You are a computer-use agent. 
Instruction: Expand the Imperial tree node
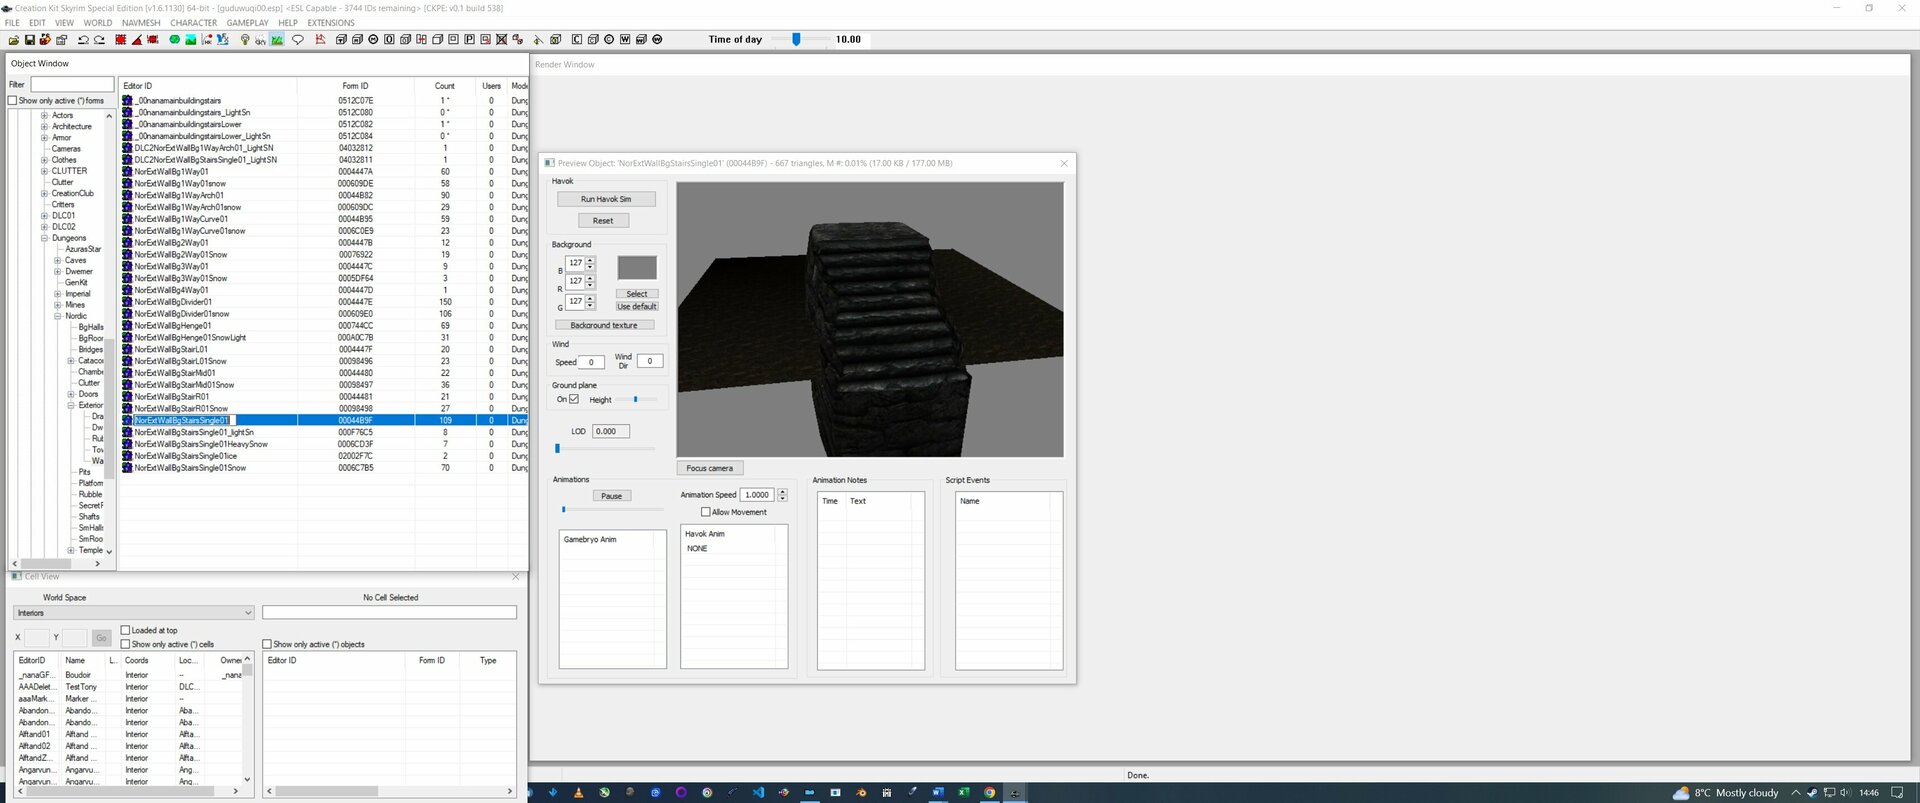[57, 294]
